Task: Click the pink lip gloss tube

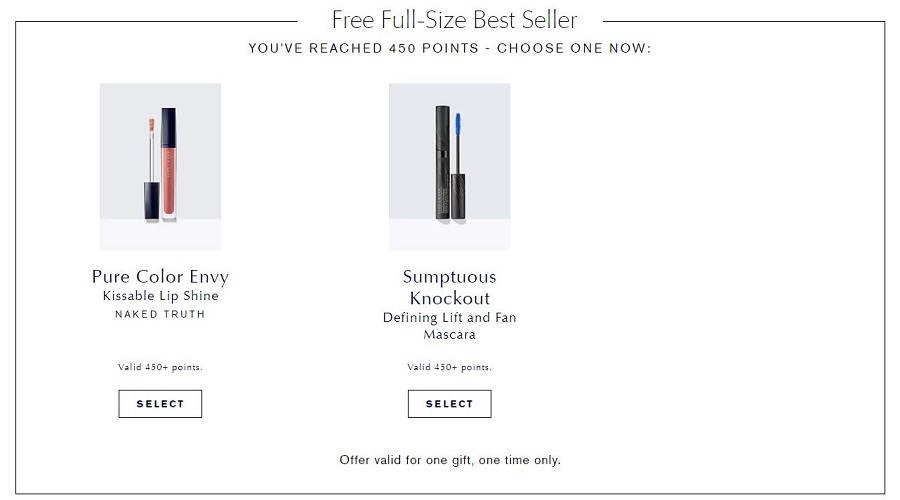Action: 169,164
